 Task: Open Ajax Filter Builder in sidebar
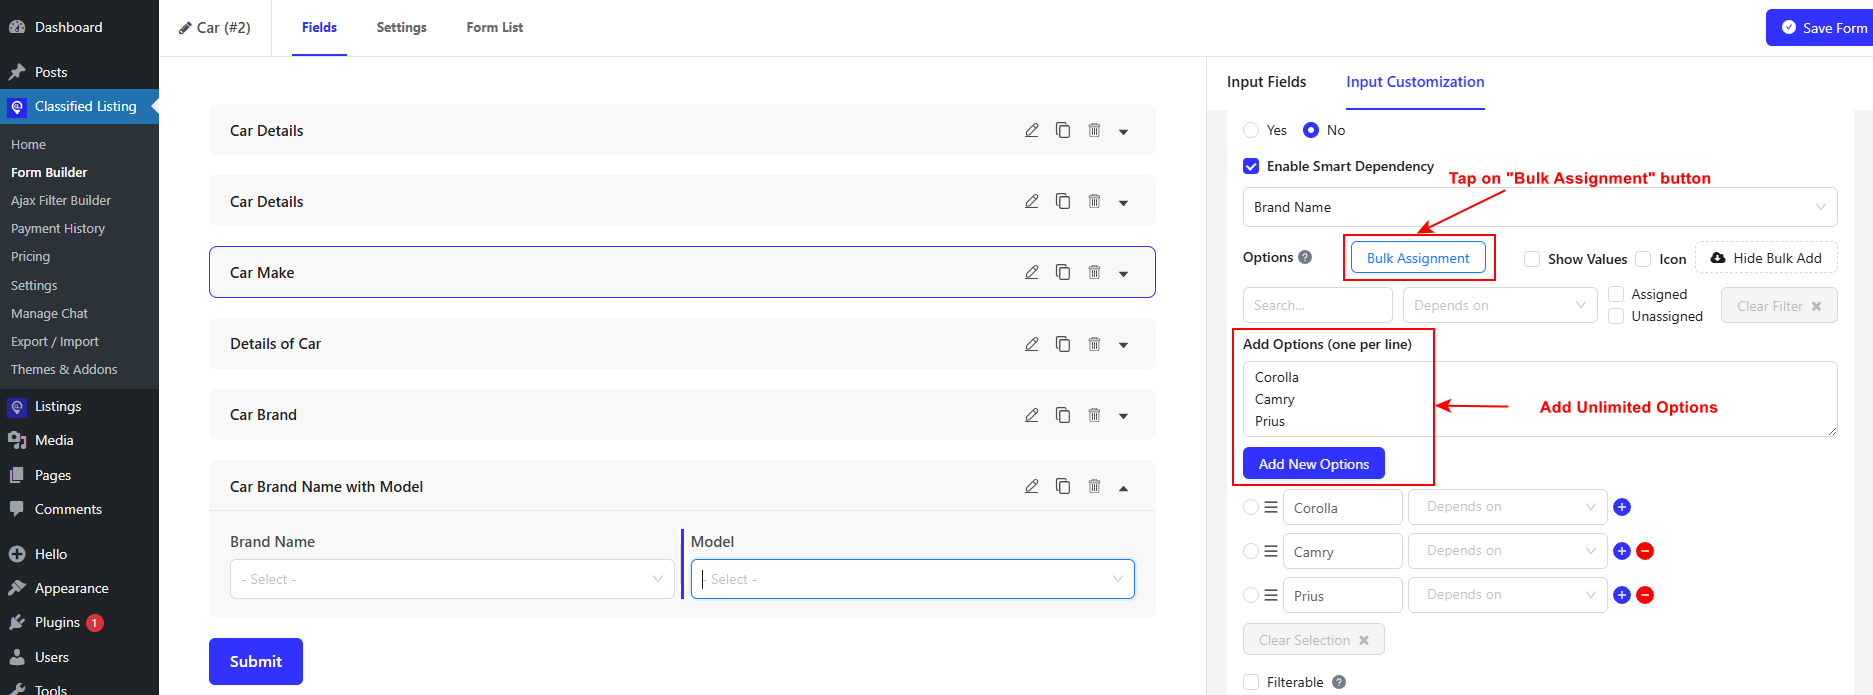tap(61, 200)
